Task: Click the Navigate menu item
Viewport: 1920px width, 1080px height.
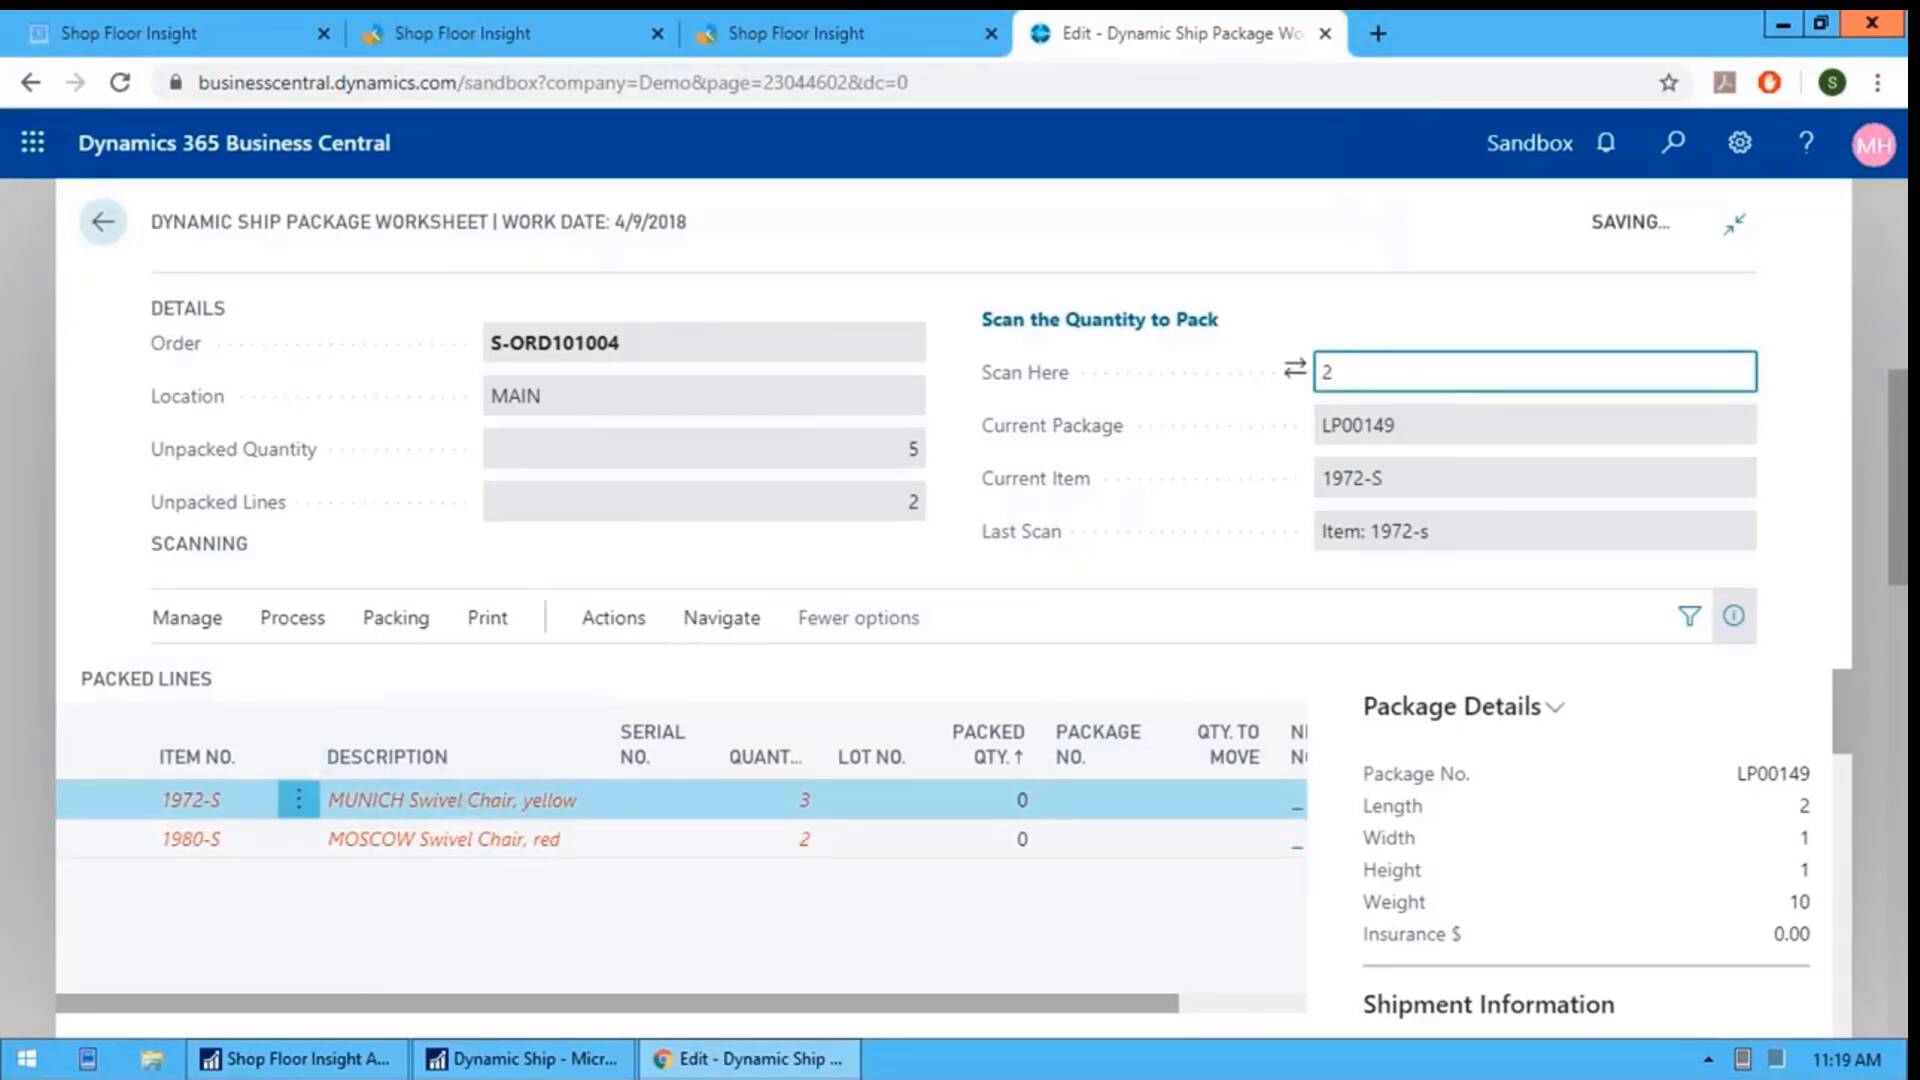Action: pos(721,617)
